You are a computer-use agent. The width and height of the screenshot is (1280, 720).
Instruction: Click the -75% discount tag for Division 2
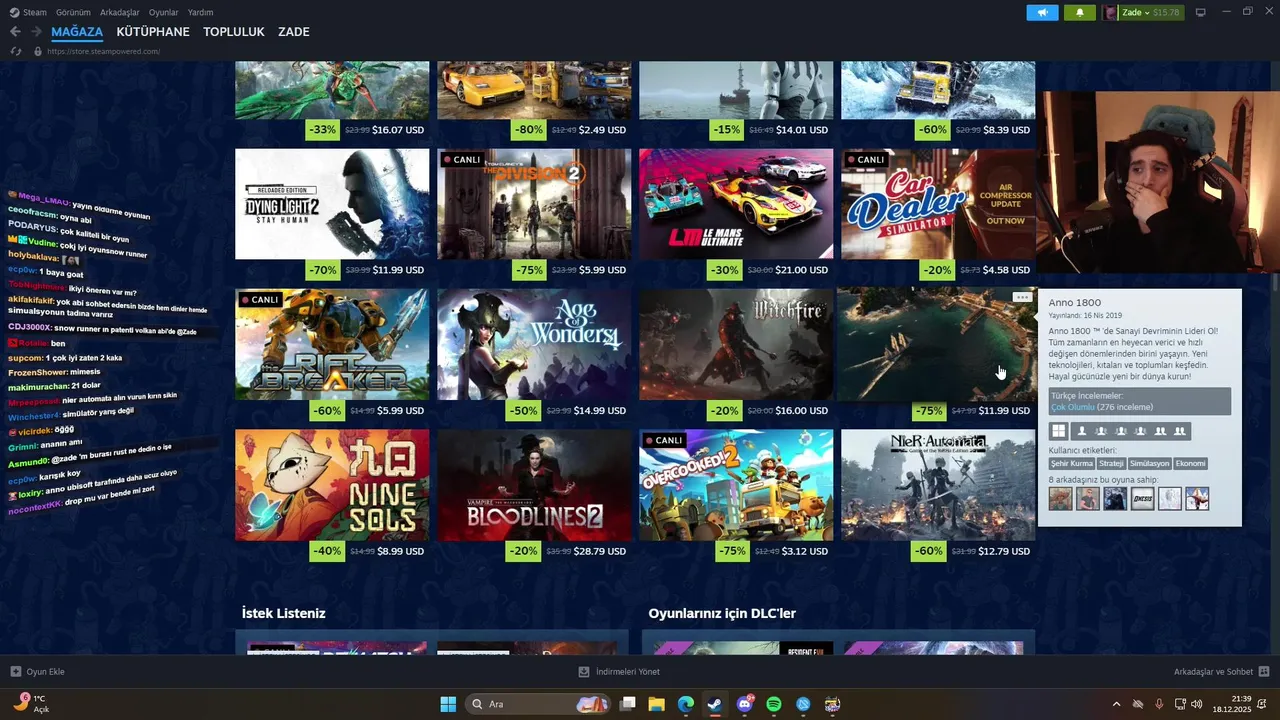coord(528,270)
